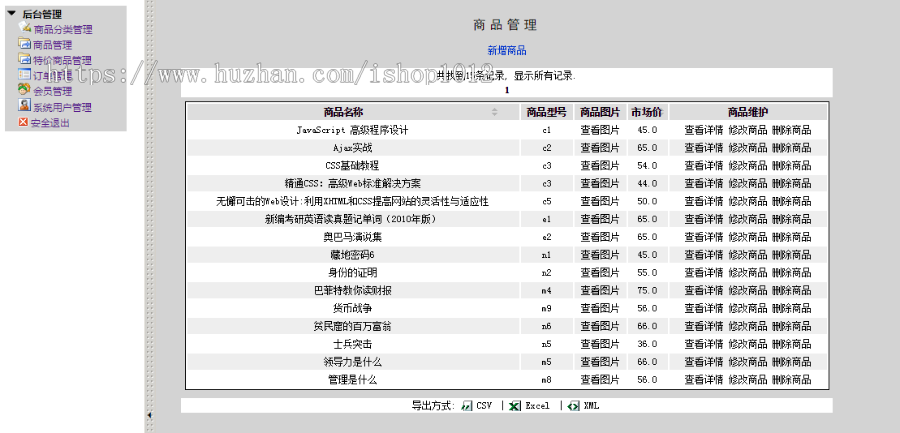Delete product 管理是什么

792,380
